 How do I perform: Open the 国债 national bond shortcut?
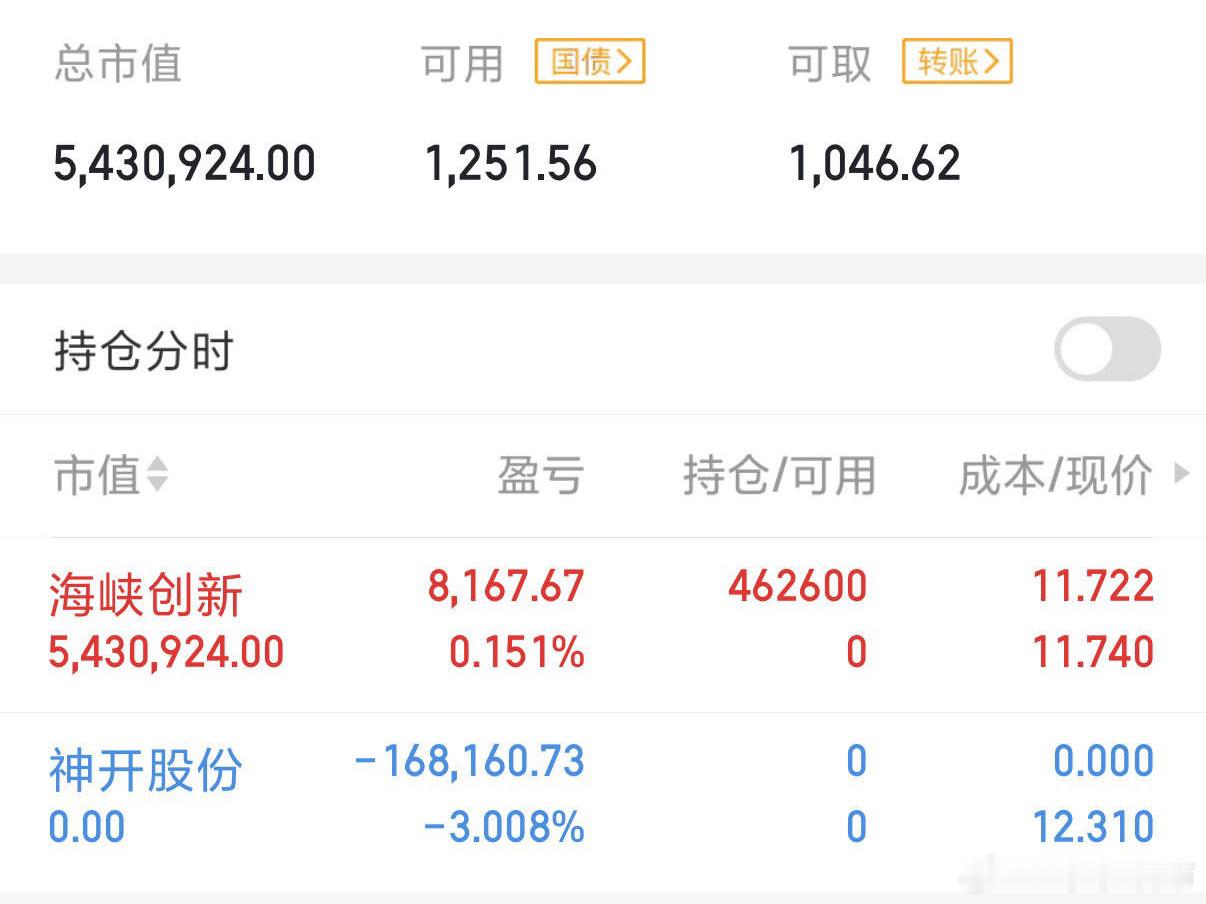click(x=589, y=61)
